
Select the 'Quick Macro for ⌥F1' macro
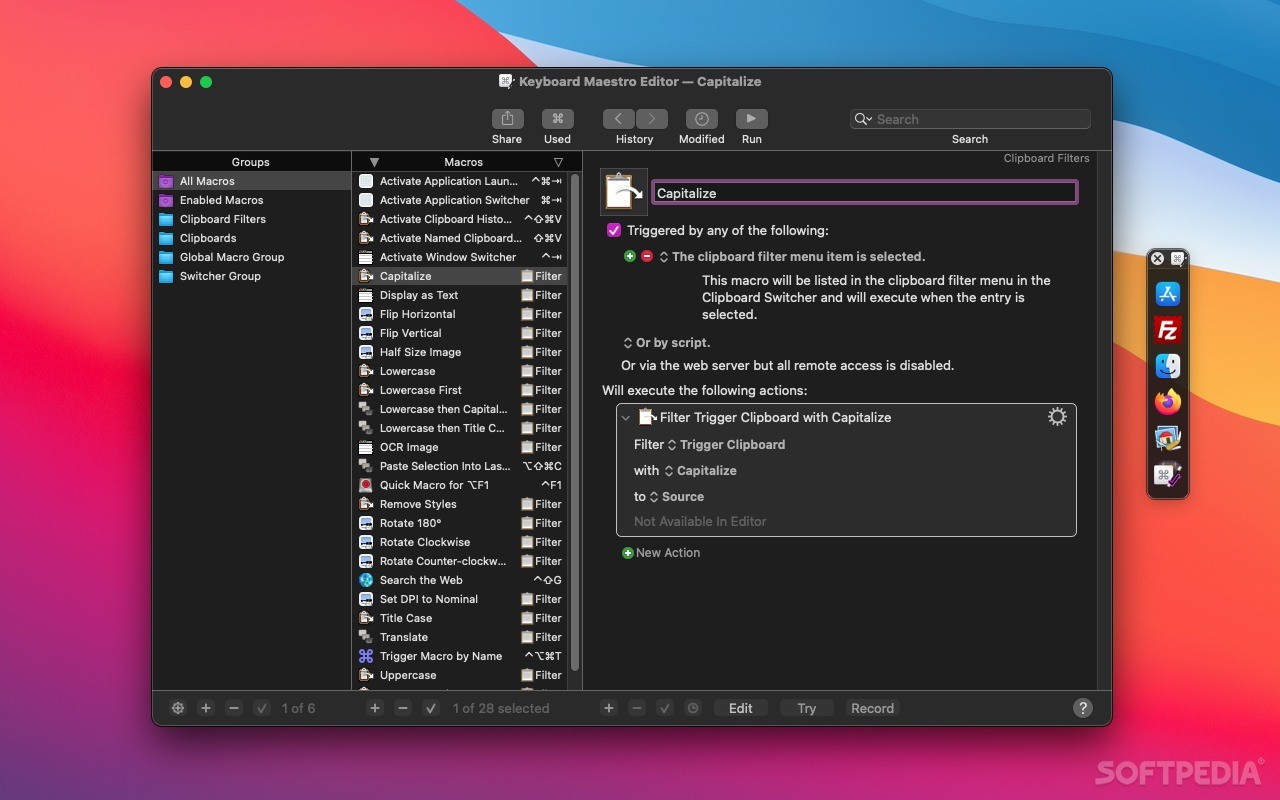[460, 485]
